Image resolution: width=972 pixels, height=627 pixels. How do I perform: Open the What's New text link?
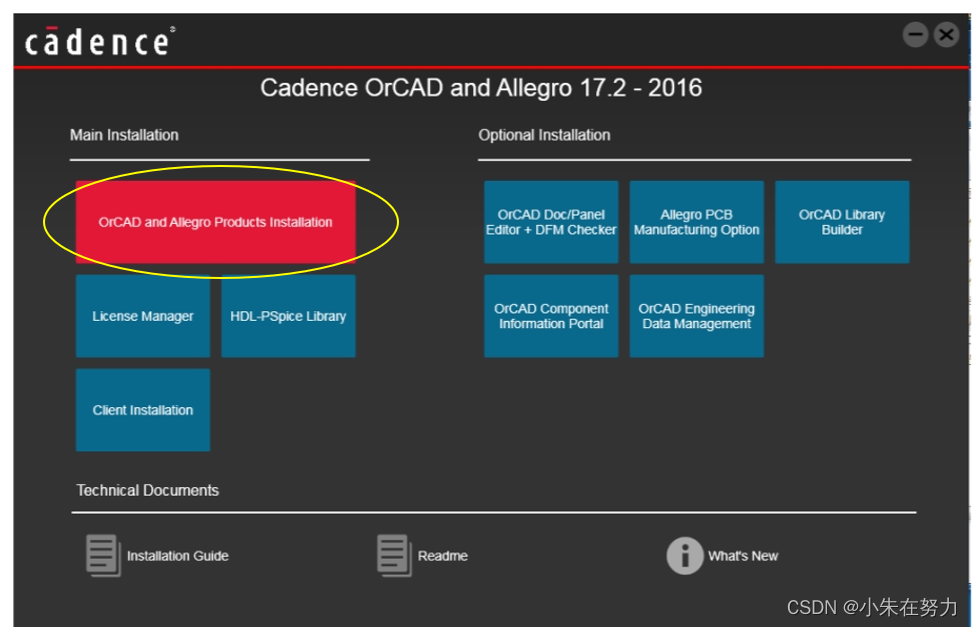click(x=743, y=556)
